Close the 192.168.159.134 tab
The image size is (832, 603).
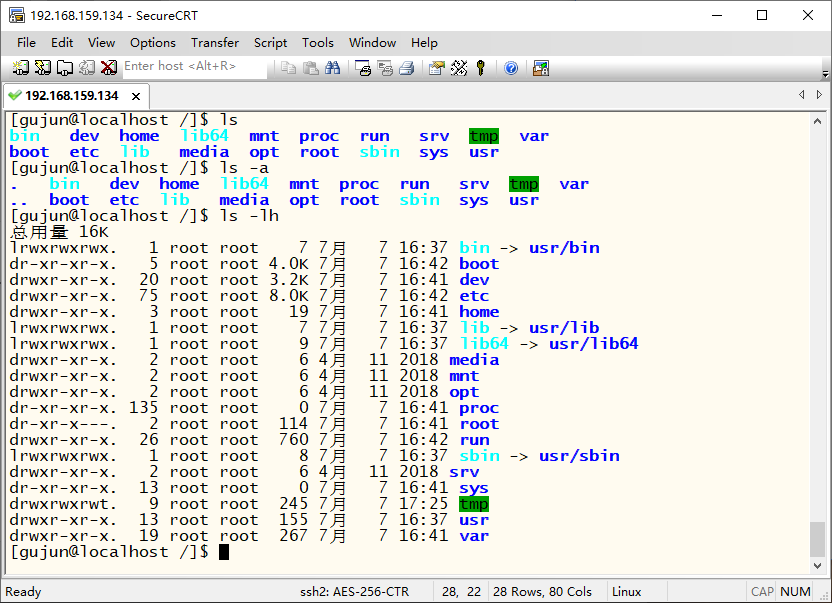point(135,96)
